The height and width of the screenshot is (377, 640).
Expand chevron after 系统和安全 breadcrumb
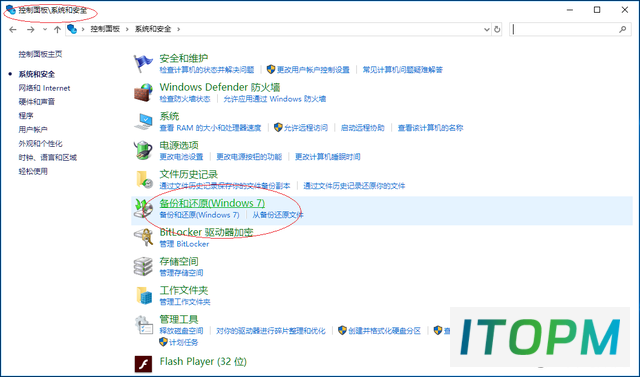178,29
